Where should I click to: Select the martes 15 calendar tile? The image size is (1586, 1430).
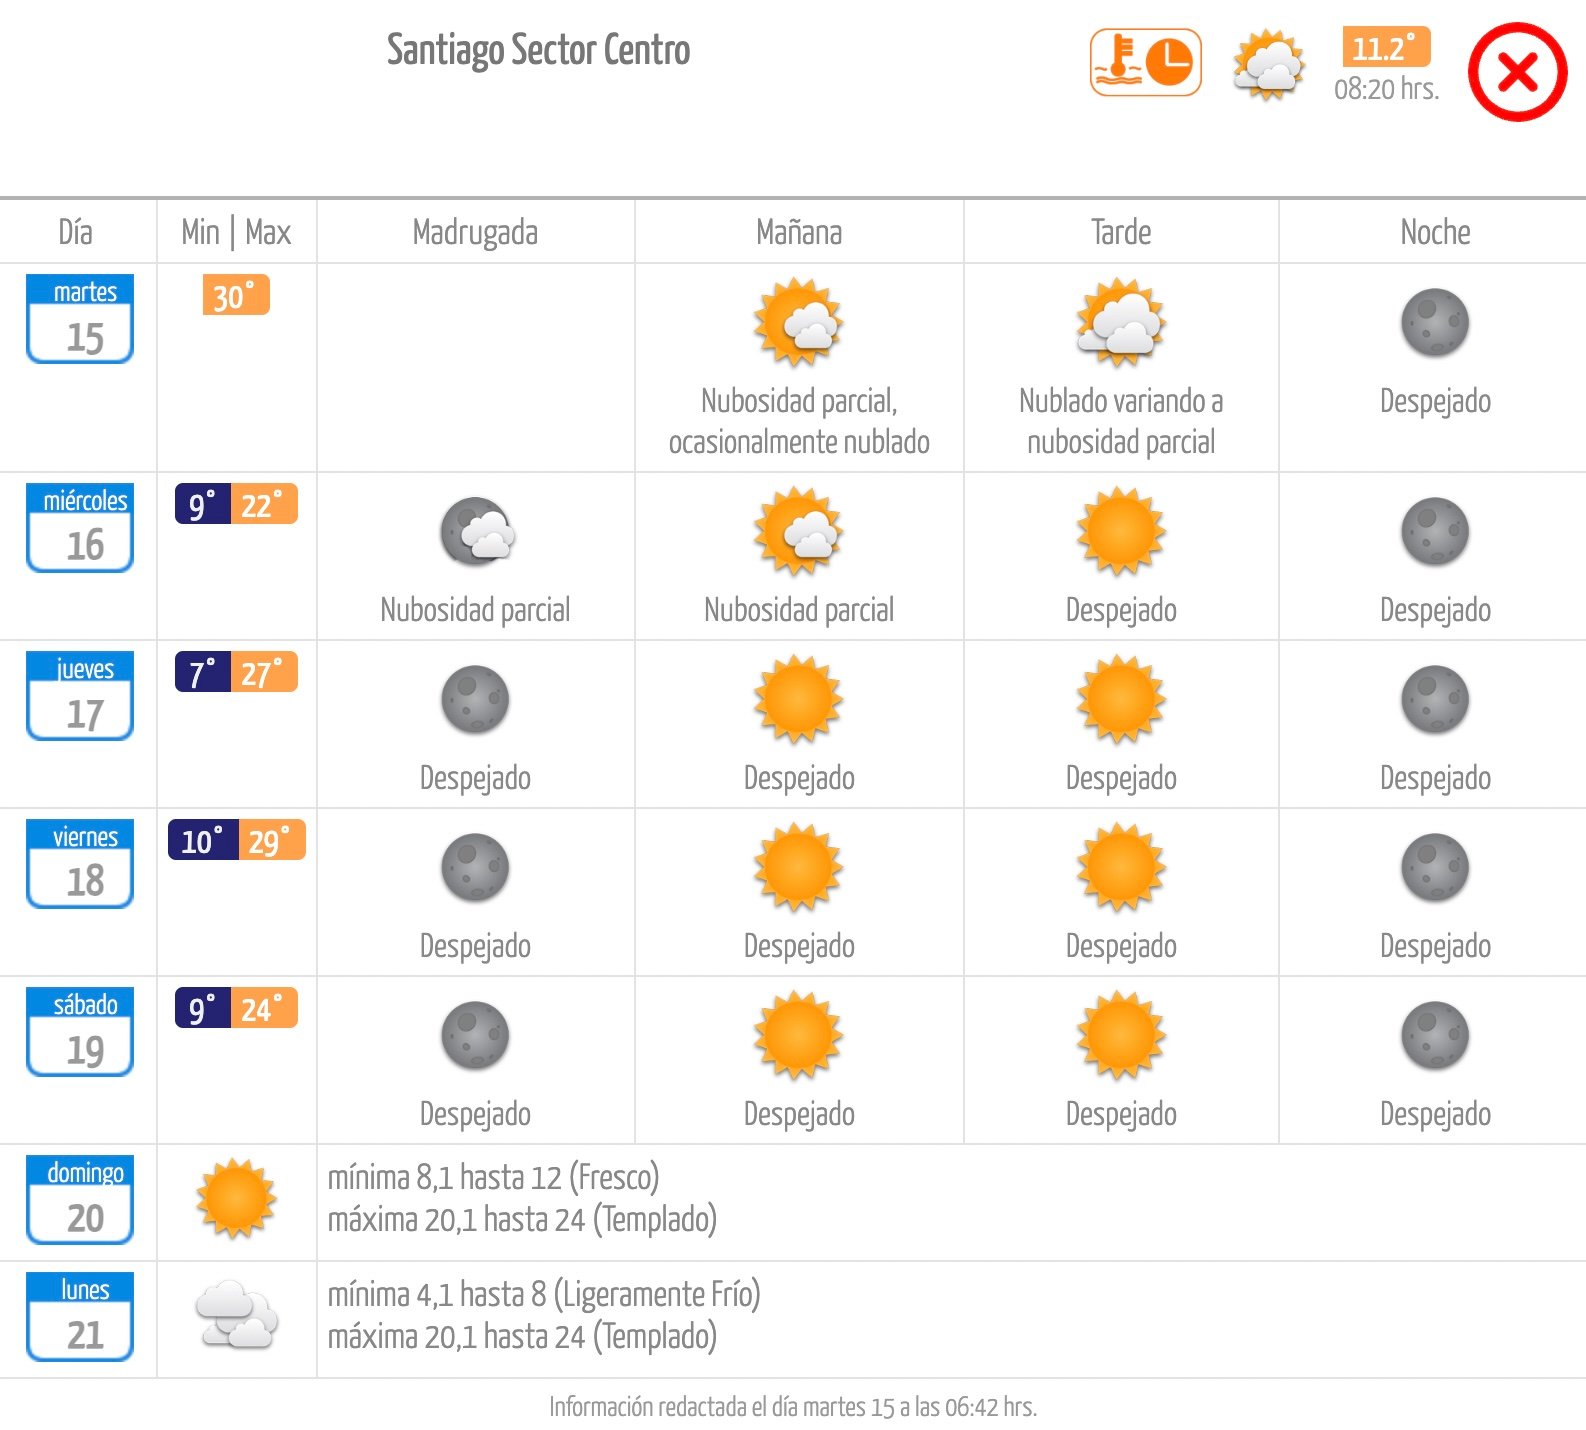(80, 319)
